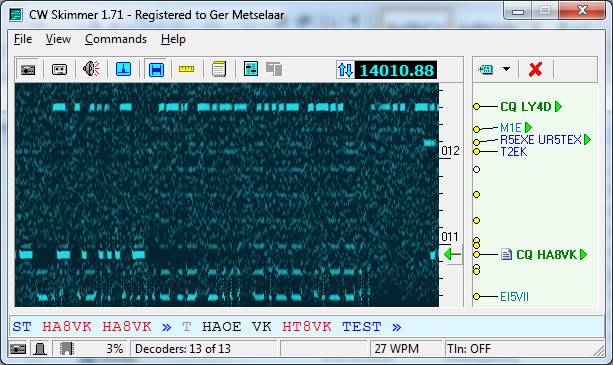Click the callsign tag icon
This screenshot has height=365, width=613.
[486, 70]
